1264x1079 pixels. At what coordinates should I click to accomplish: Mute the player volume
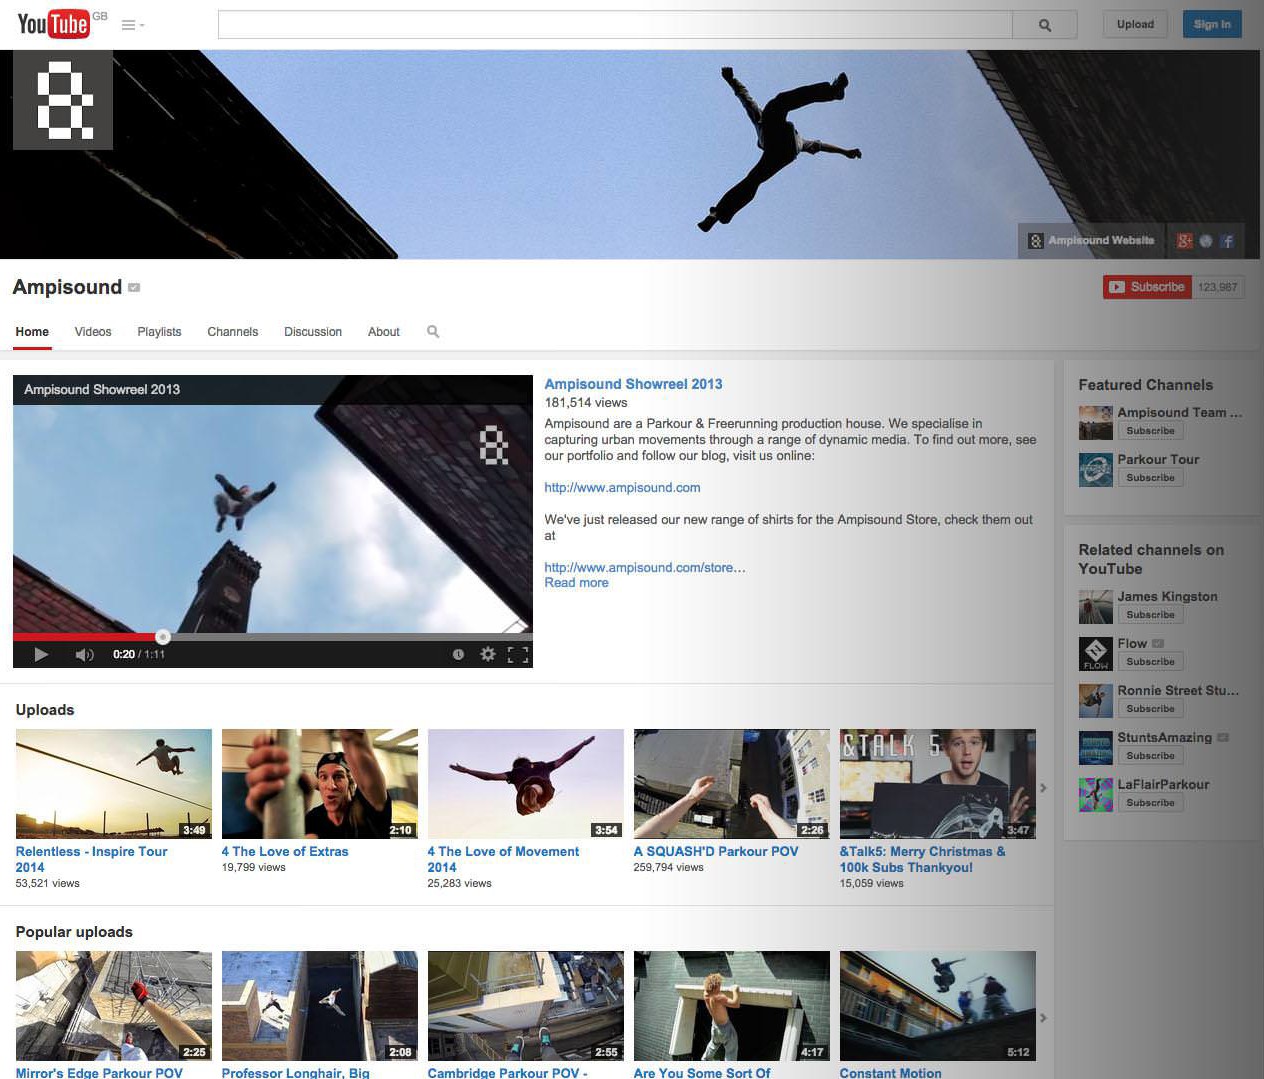tap(85, 654)
